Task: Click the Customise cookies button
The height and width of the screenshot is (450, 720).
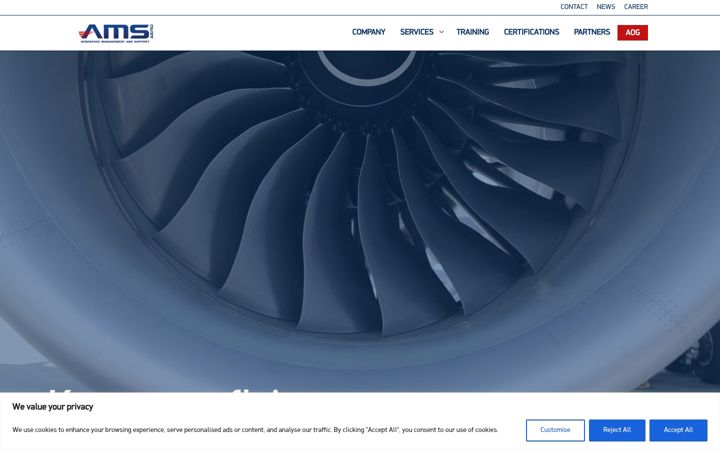Action: click(555, 430)
